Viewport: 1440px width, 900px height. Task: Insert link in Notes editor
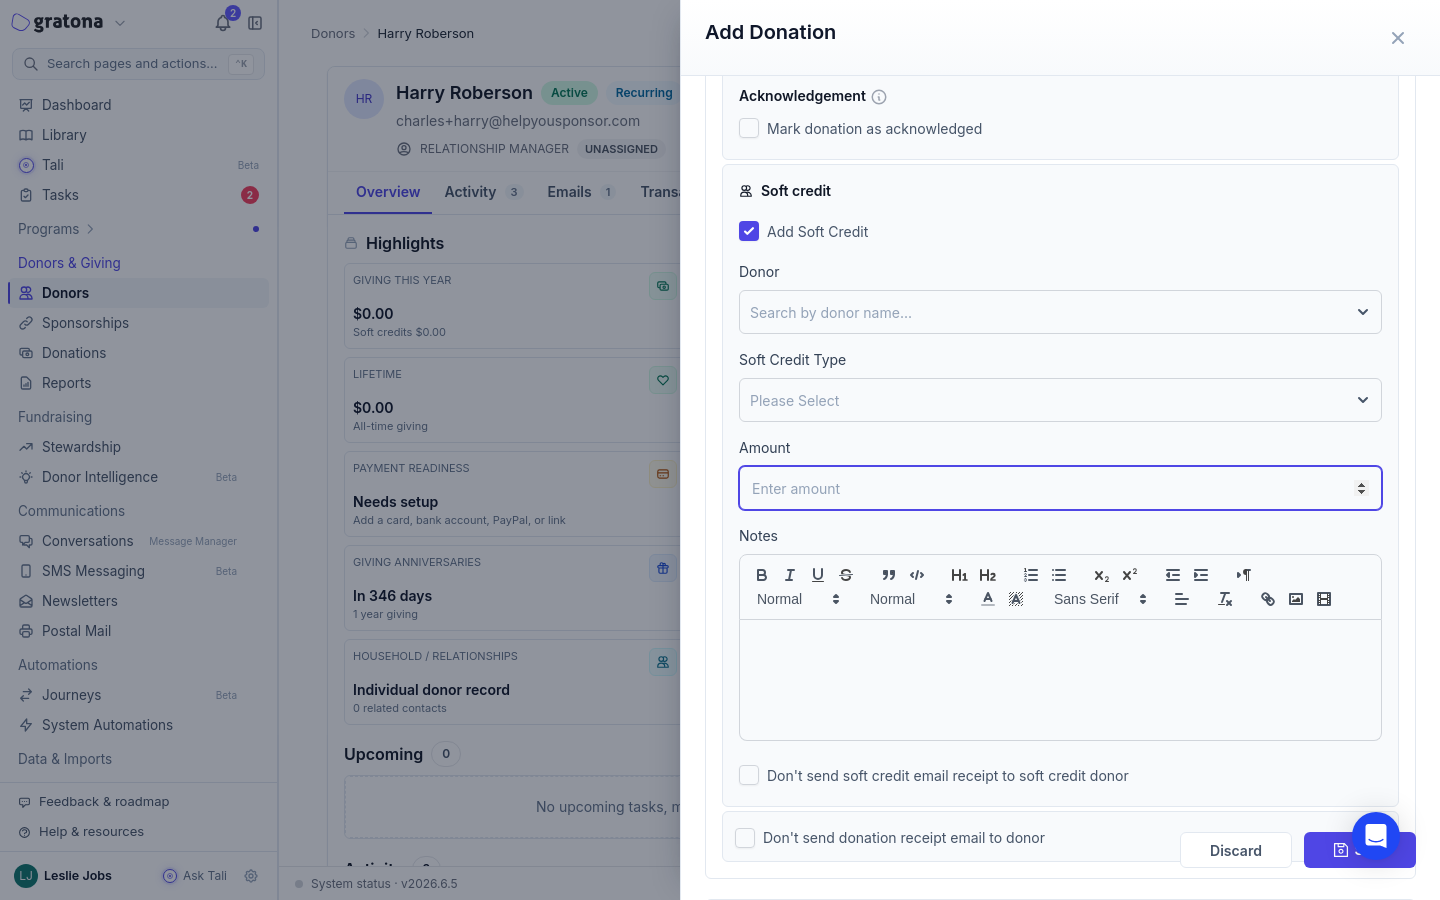tap(1268, 599)
